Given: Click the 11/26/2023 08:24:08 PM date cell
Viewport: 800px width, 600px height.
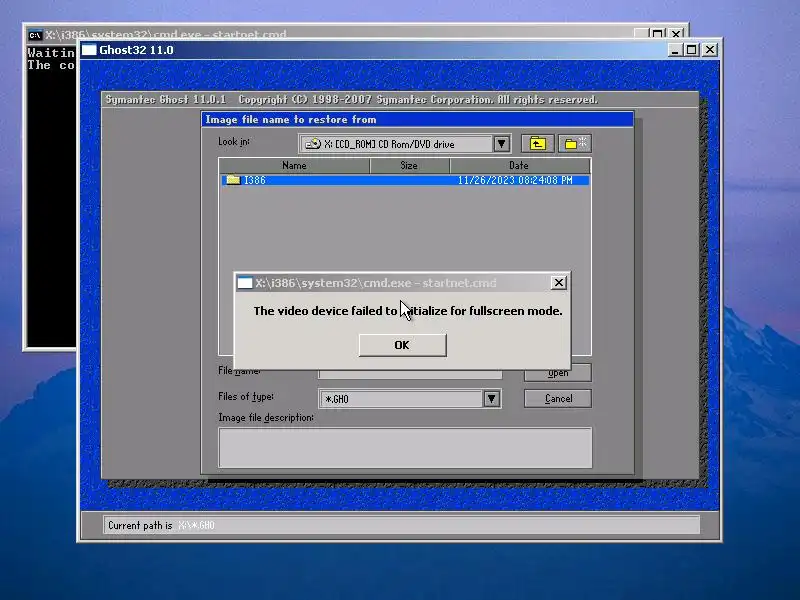Looking at the screenshot, I should 515,180.
